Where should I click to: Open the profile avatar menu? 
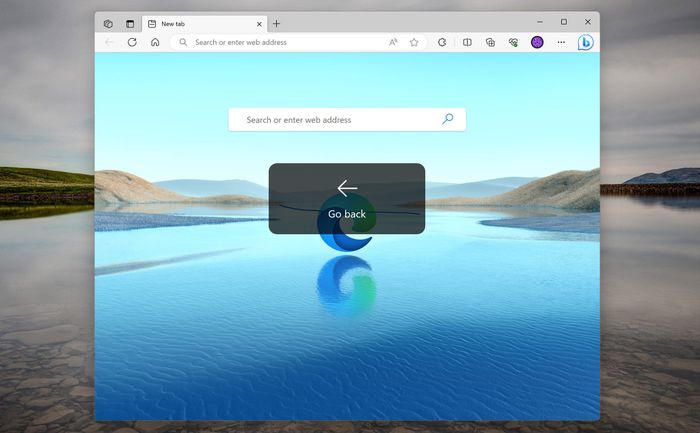point(537,42)
